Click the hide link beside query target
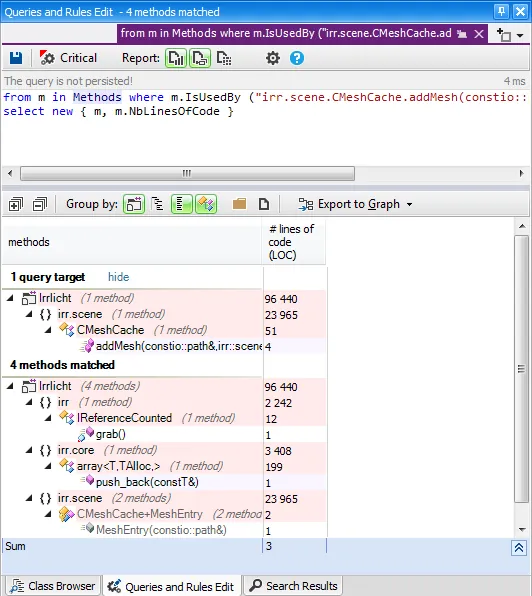This screenshot has height=596, width=532. tap(119, 277)
